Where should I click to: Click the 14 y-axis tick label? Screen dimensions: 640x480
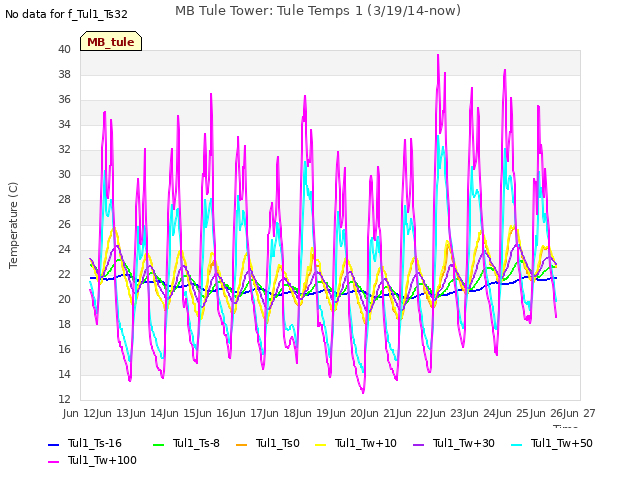[64, 374]
